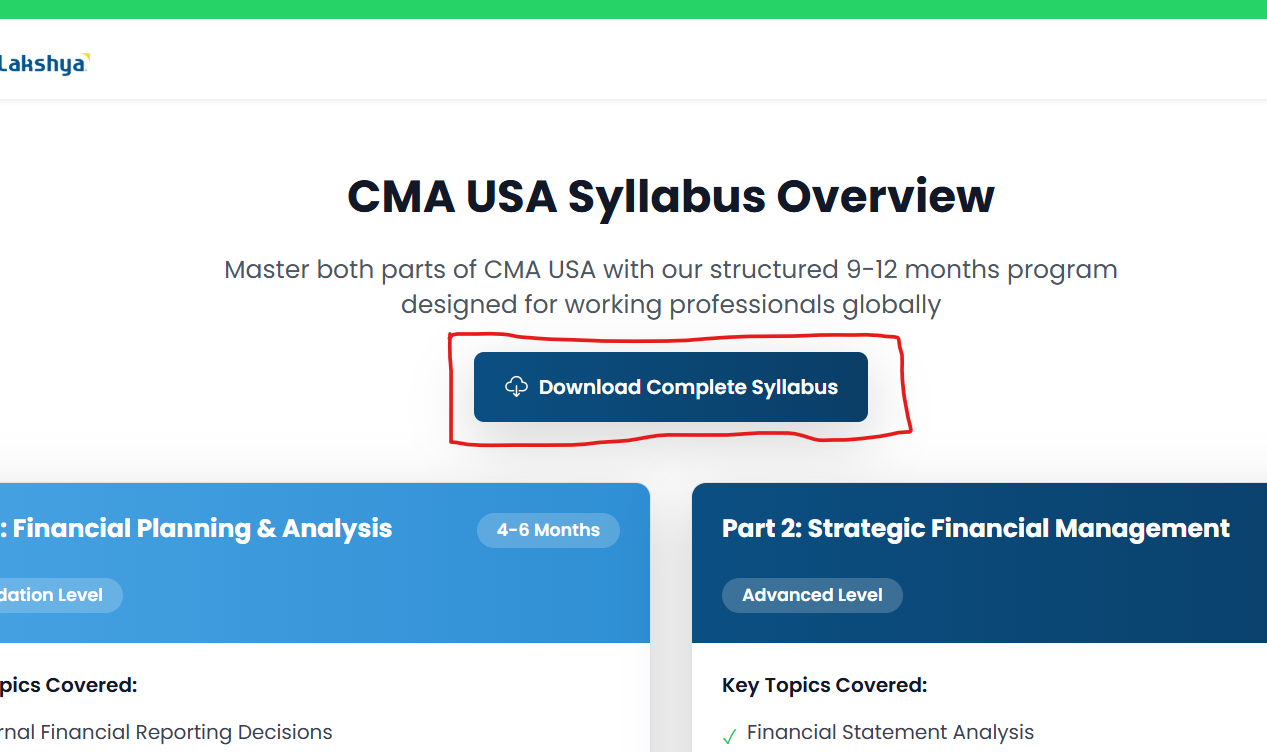Click the Foundation Level badge
The width and height of the screenshot is (1267, 752).
[55, 595]
